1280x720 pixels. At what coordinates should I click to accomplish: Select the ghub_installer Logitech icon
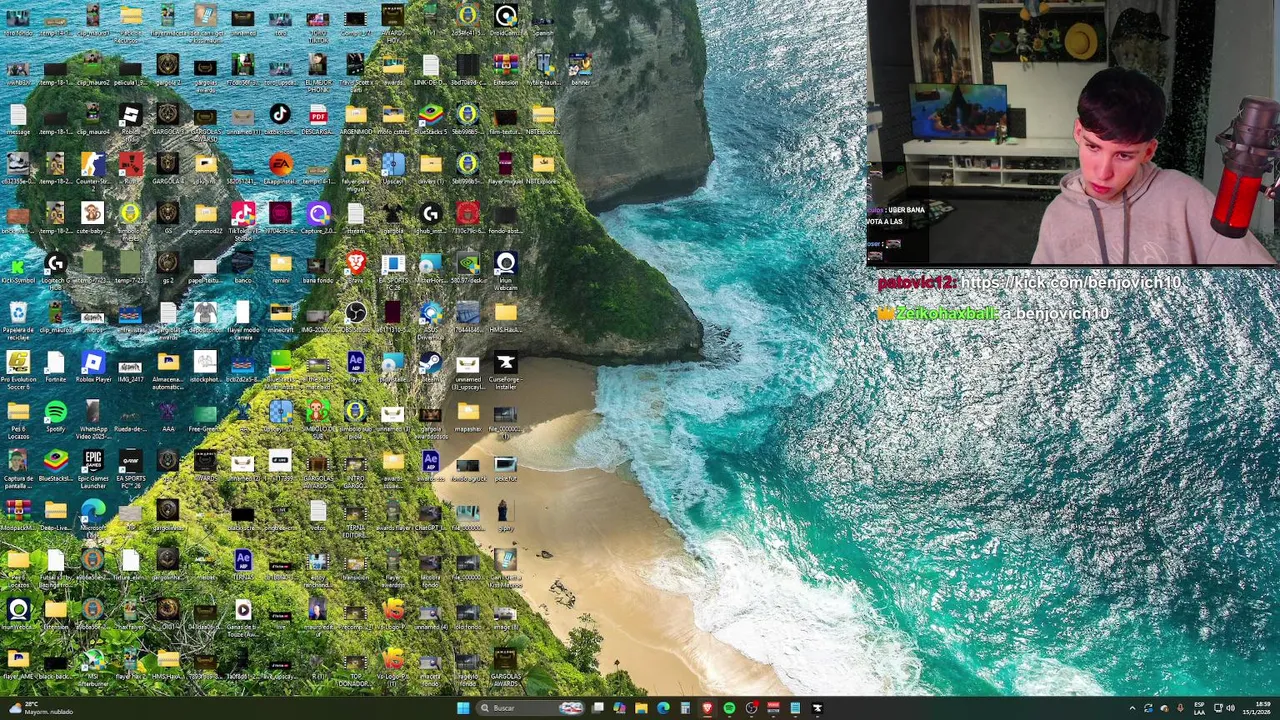tap(430, 218)
